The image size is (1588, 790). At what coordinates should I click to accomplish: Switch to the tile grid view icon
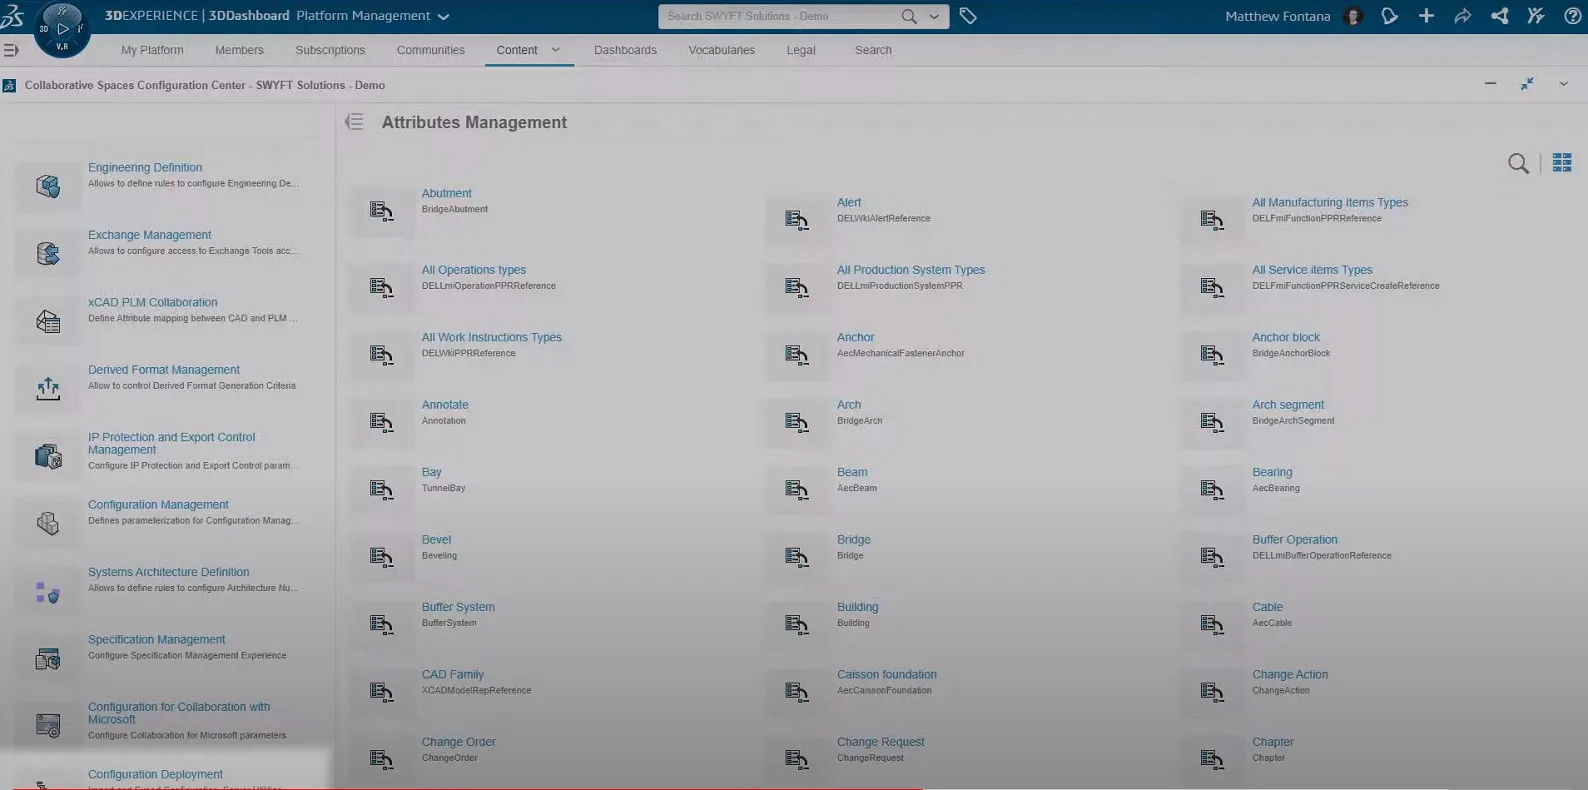pos(1562,163)
